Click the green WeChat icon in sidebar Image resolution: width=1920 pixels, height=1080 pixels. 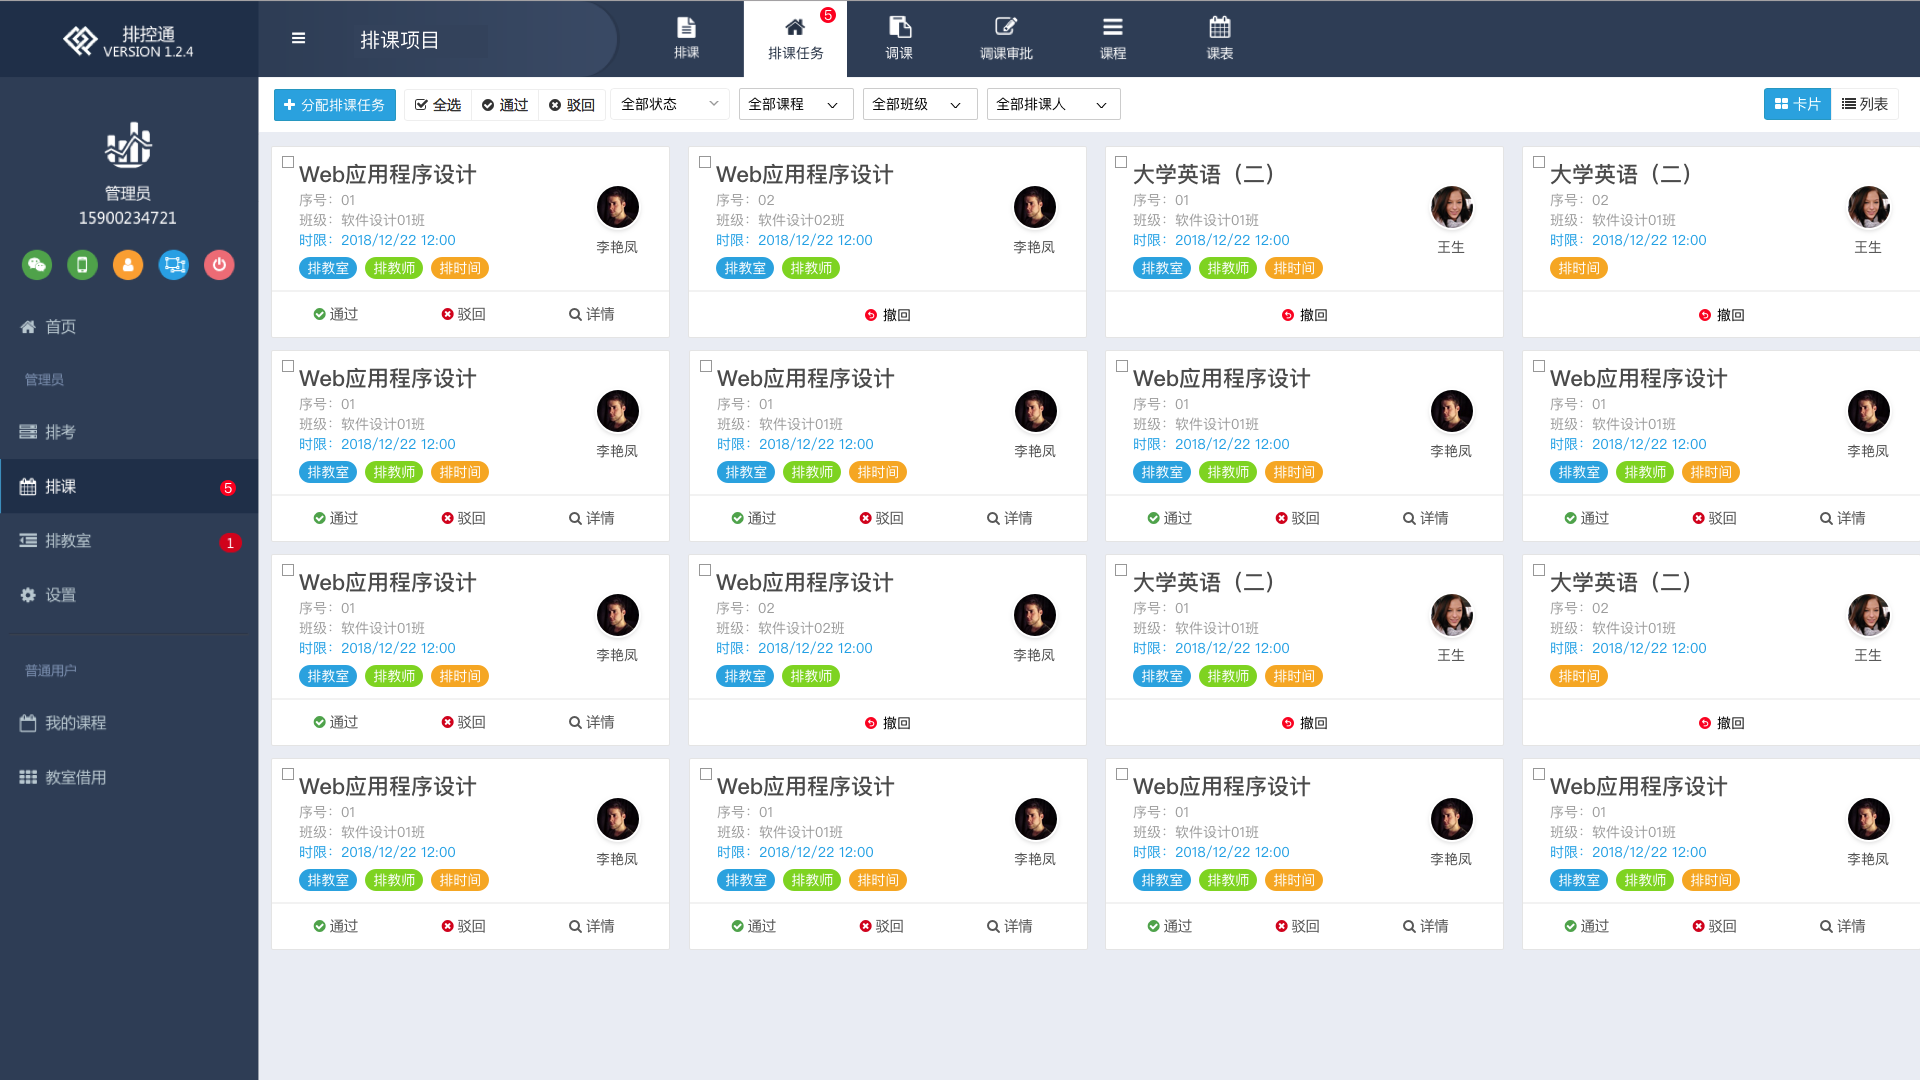tap(37, 265)
